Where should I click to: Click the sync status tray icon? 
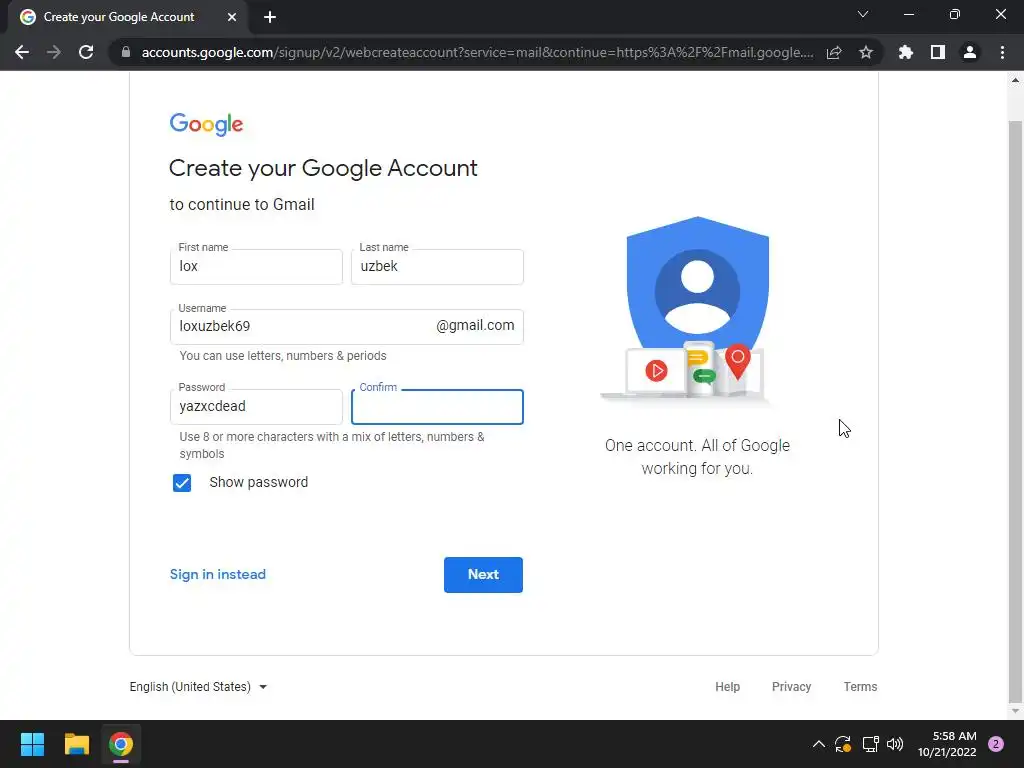click(843, 744)
